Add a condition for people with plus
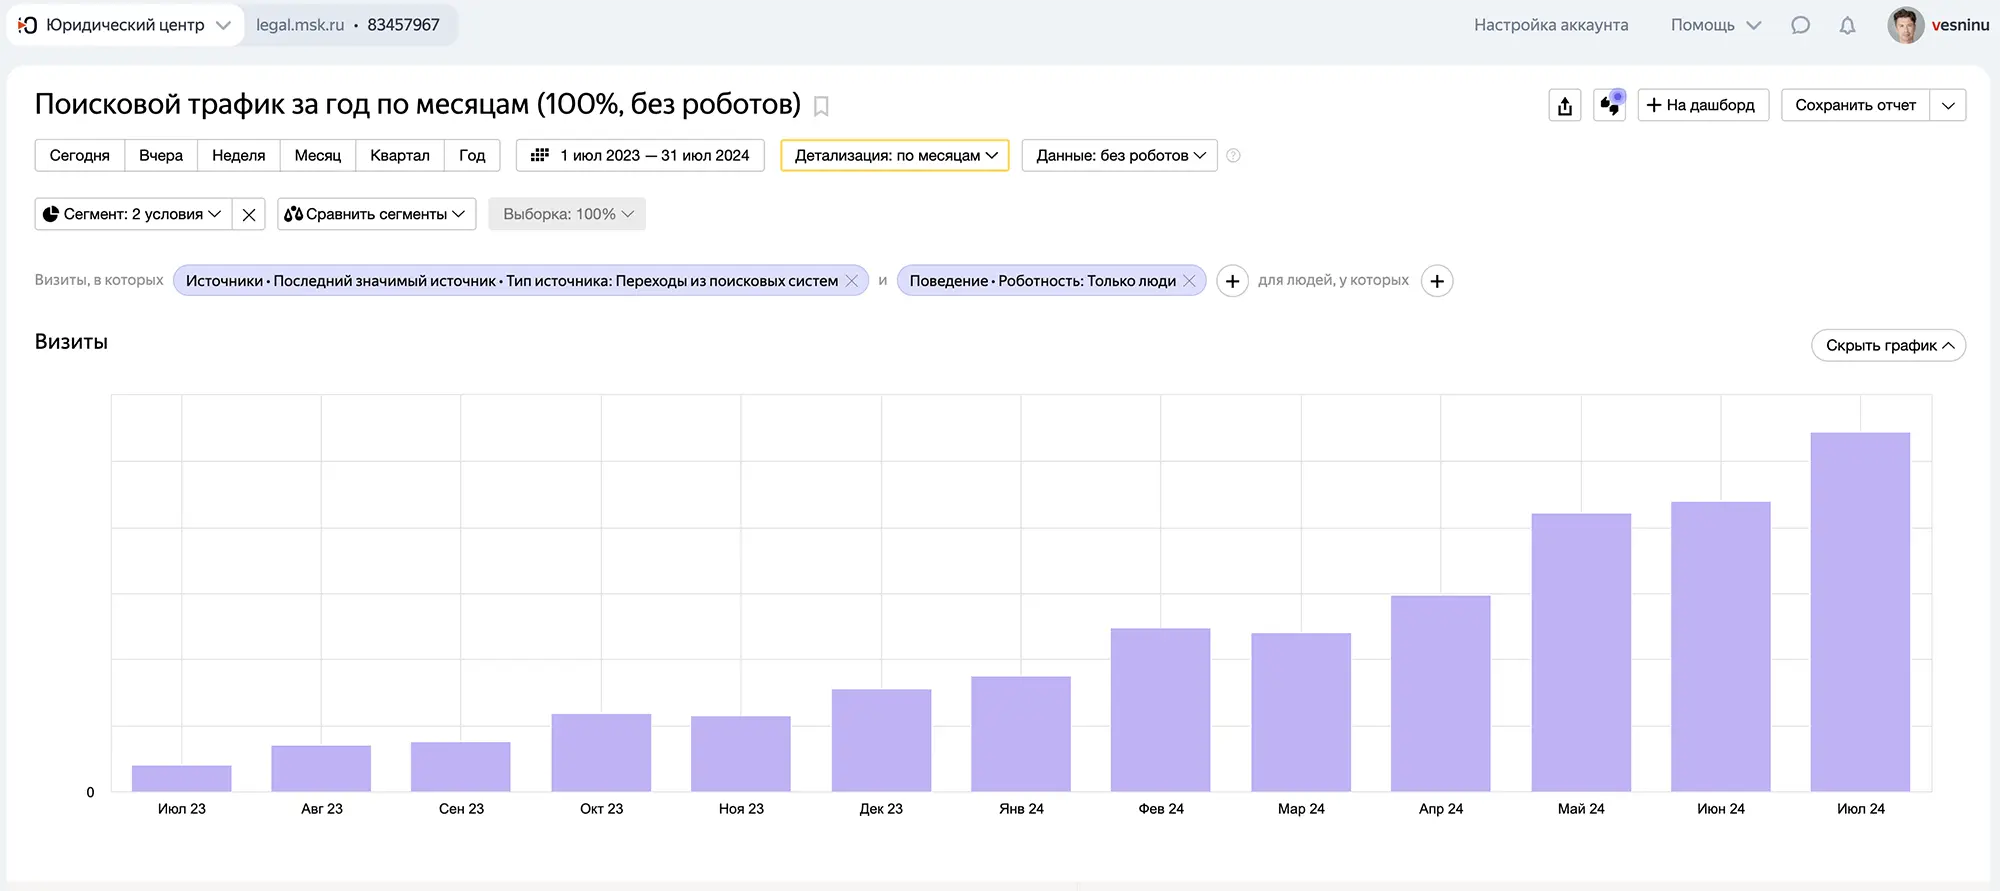 coord(1437,281)
